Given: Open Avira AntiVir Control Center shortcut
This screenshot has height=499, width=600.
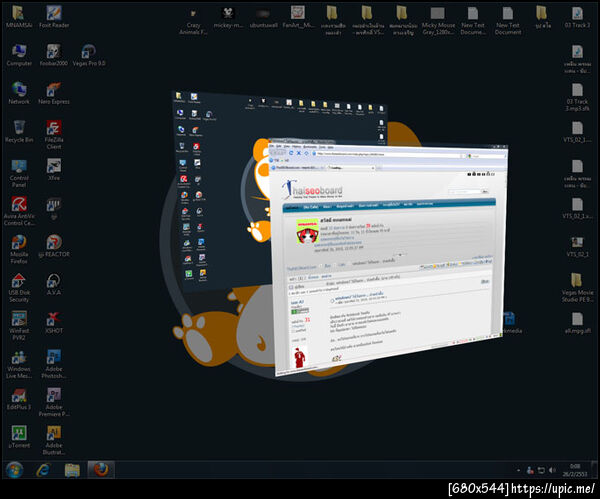Looking at the screenshot, I should pos(19,212).
